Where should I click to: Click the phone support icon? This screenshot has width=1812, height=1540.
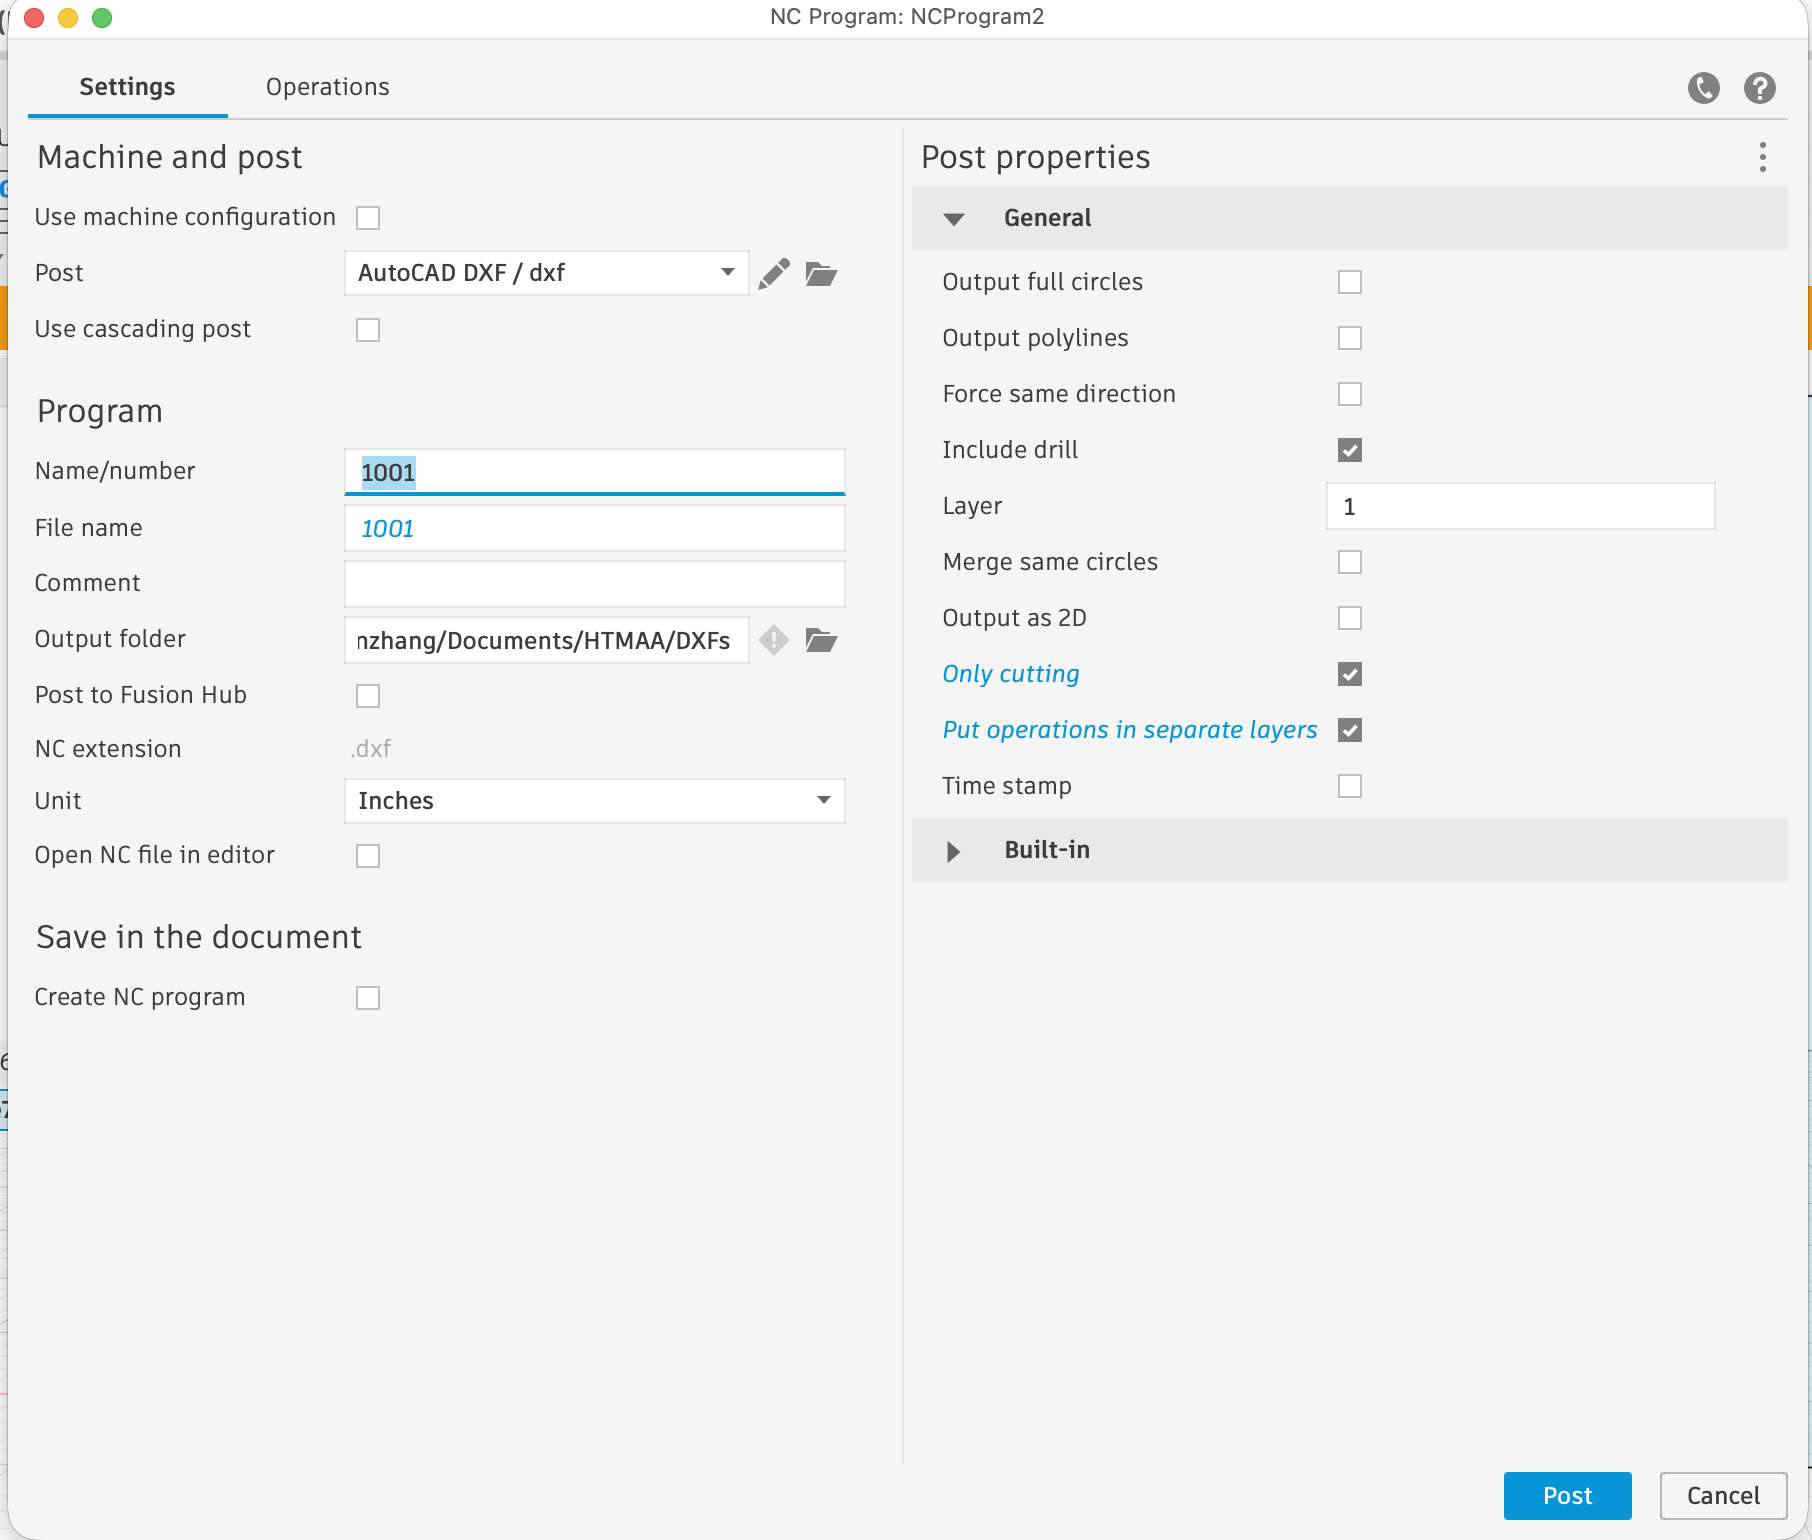pos(1704,88)
